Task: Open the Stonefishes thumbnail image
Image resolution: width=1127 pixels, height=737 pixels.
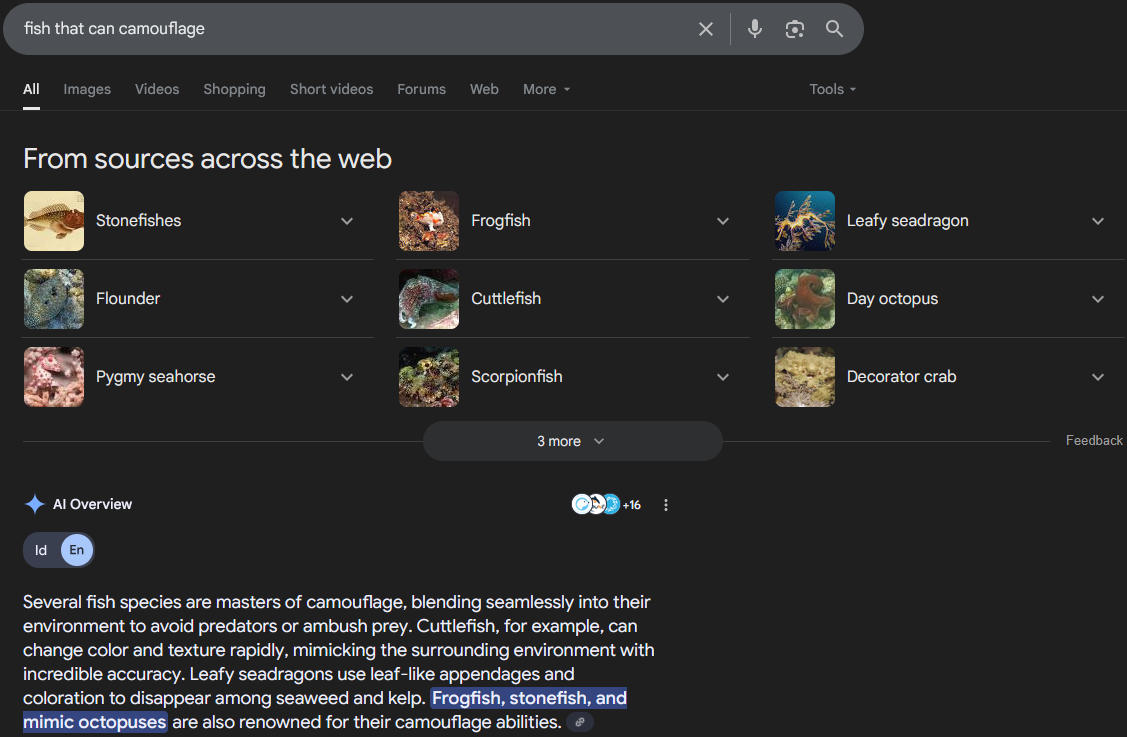Action: tap(54, 221)
